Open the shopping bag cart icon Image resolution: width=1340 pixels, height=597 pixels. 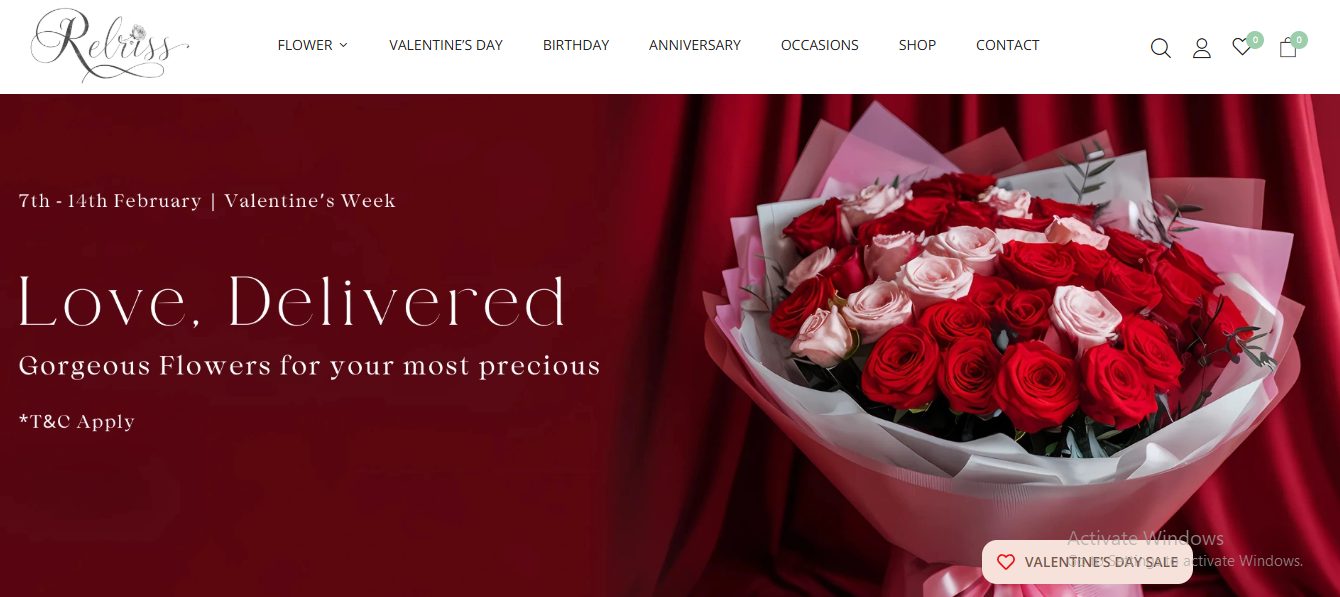1288,48
